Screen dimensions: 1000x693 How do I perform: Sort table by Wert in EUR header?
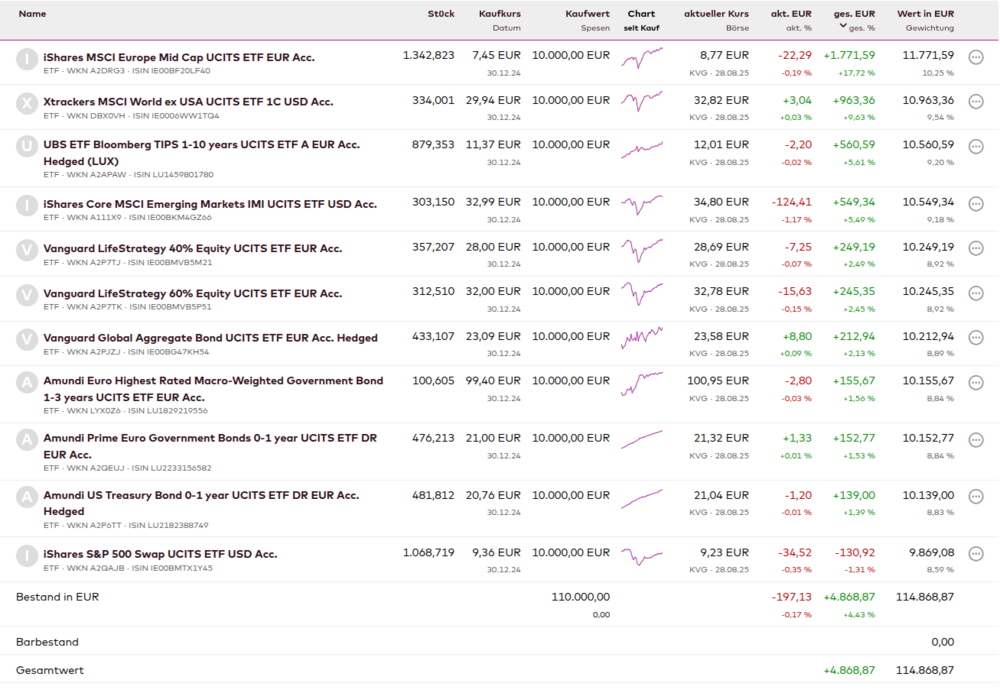[925, 13]
